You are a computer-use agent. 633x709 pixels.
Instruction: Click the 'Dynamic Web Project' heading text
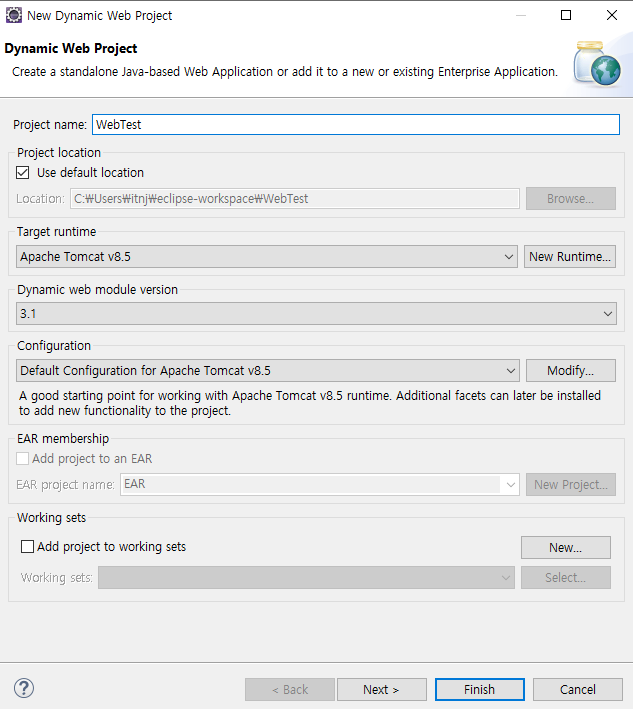click(71, 48)
